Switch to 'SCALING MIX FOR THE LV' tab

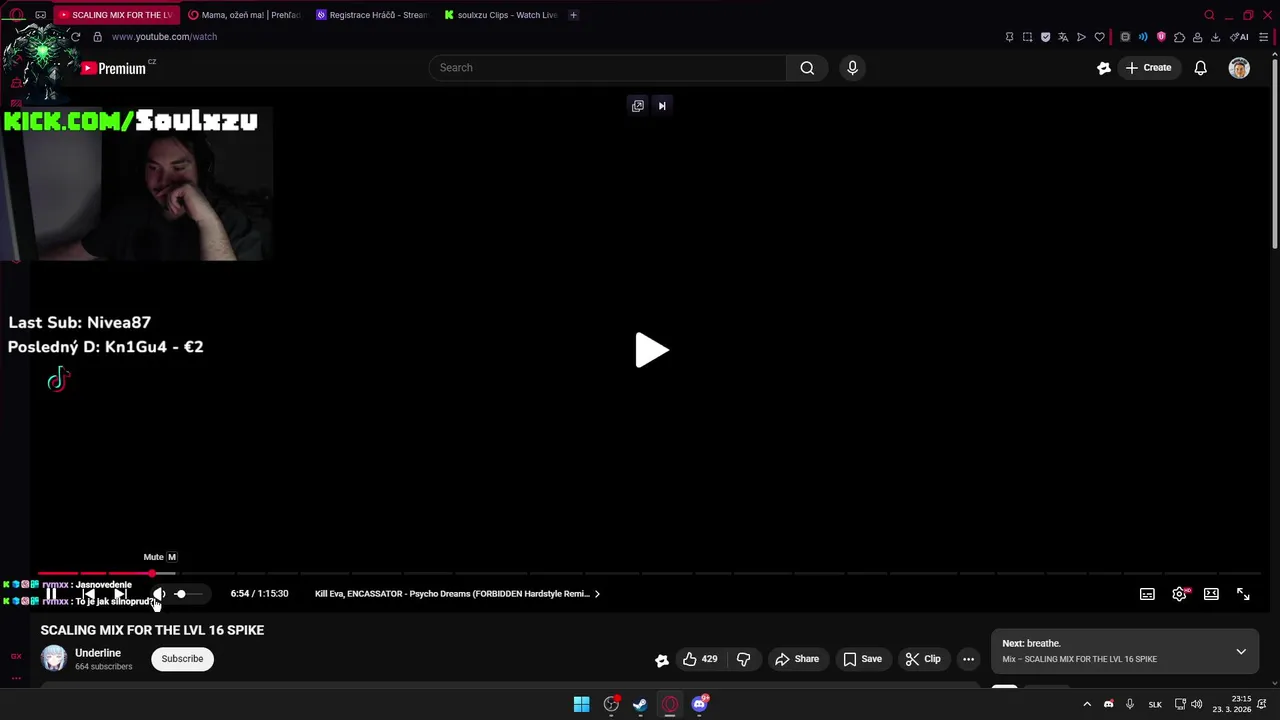coord(116,15)
